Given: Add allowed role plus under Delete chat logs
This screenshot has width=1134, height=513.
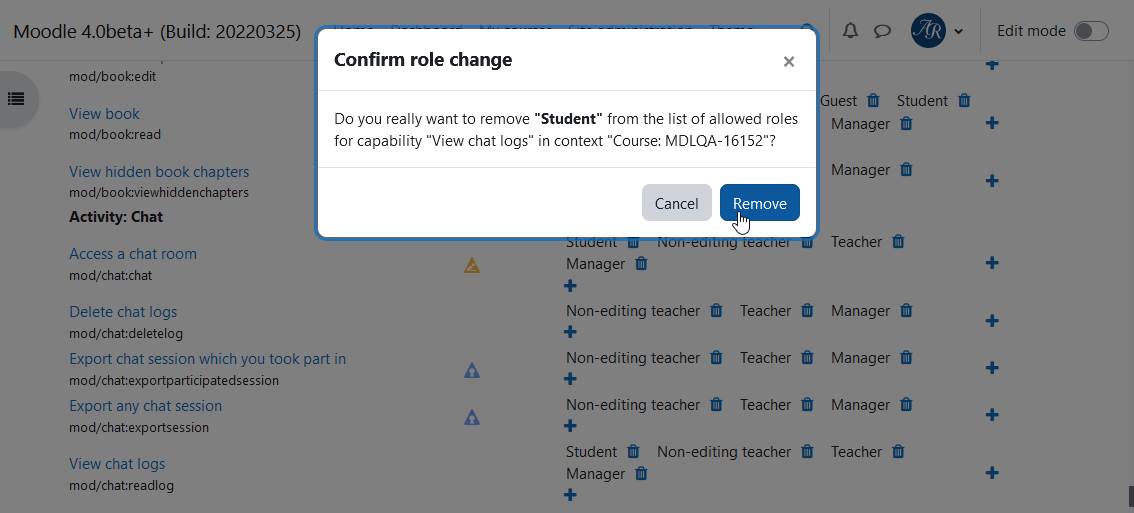Looking at the screenshot, I should point(570,331).
